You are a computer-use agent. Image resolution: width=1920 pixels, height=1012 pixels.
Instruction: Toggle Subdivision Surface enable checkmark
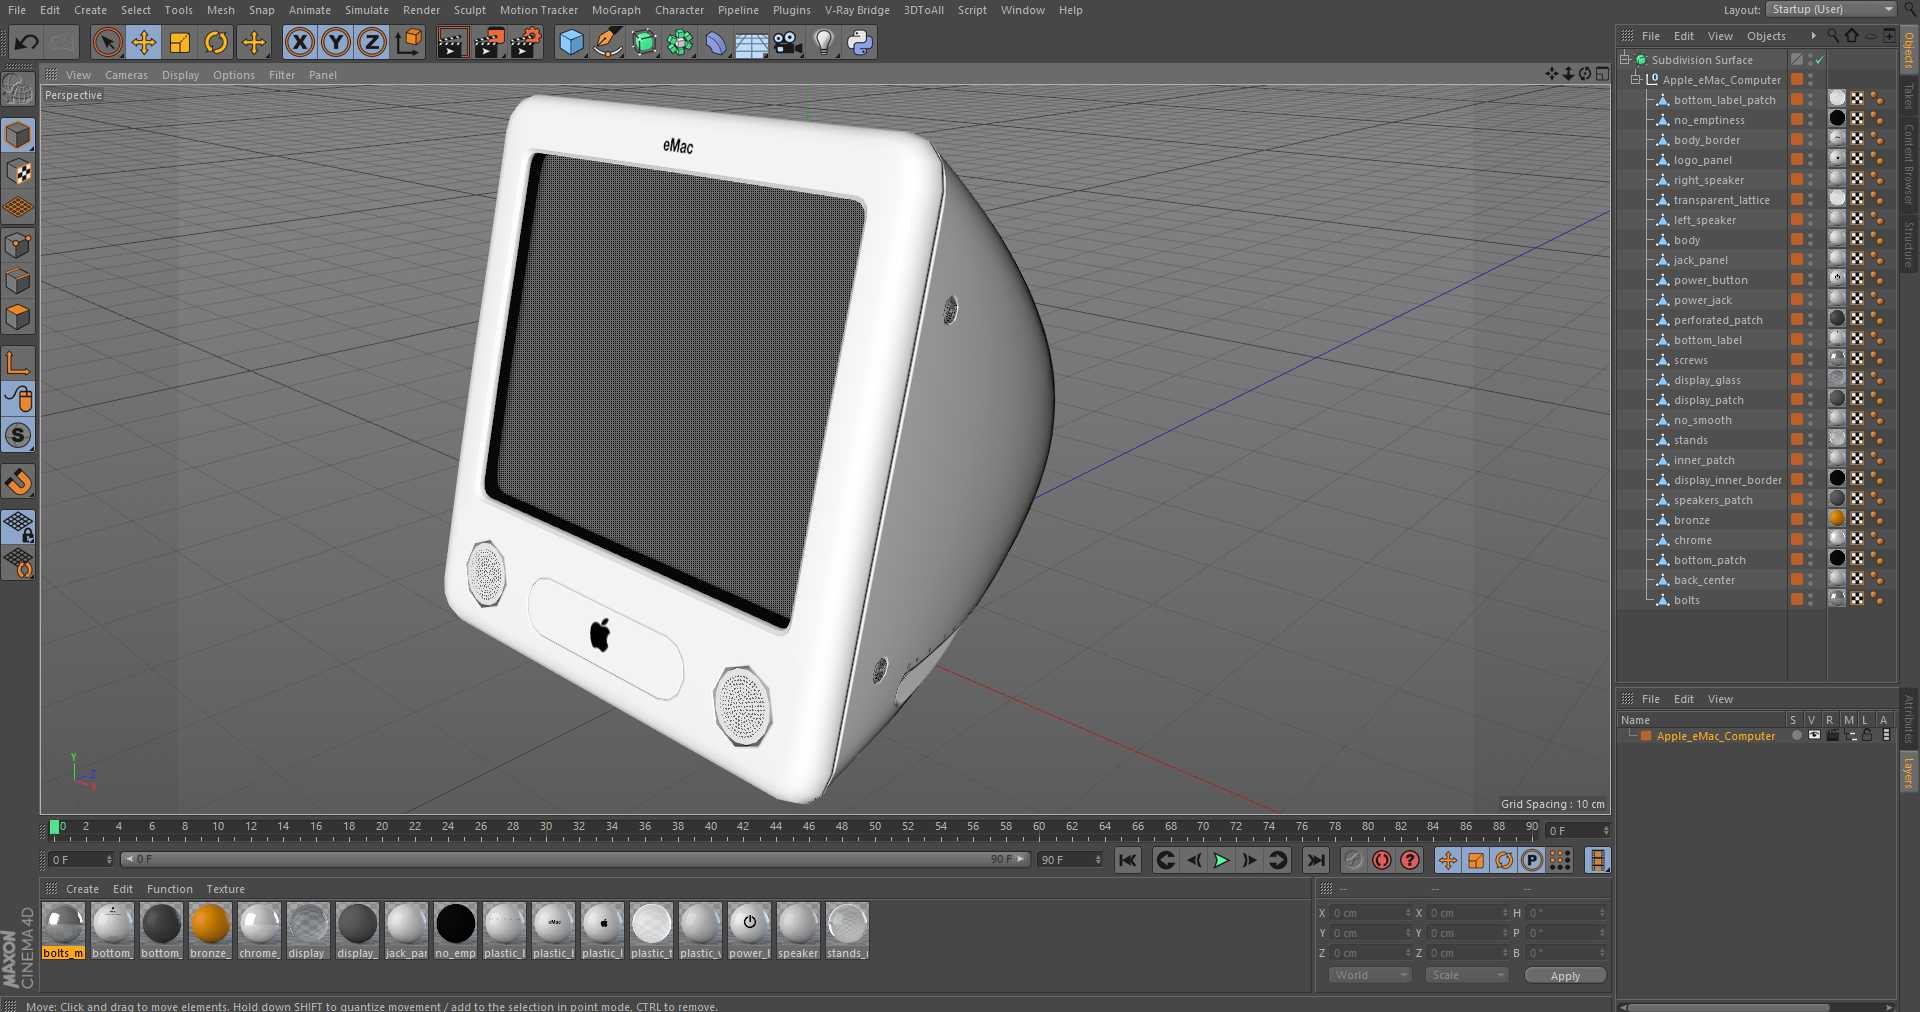tap(1820, 60)
